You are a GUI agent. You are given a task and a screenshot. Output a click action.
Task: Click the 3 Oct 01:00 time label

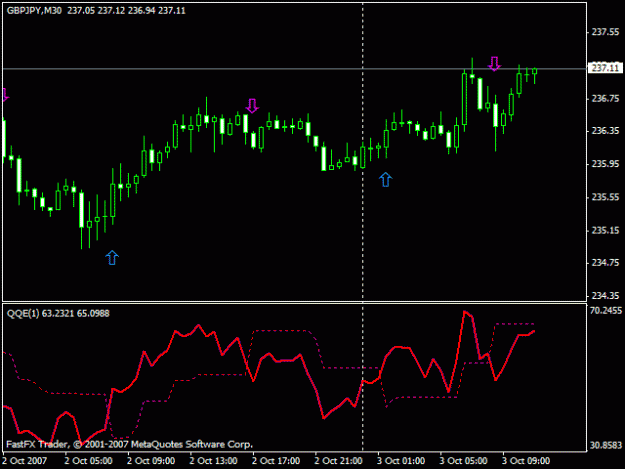(x=401, y=461)
